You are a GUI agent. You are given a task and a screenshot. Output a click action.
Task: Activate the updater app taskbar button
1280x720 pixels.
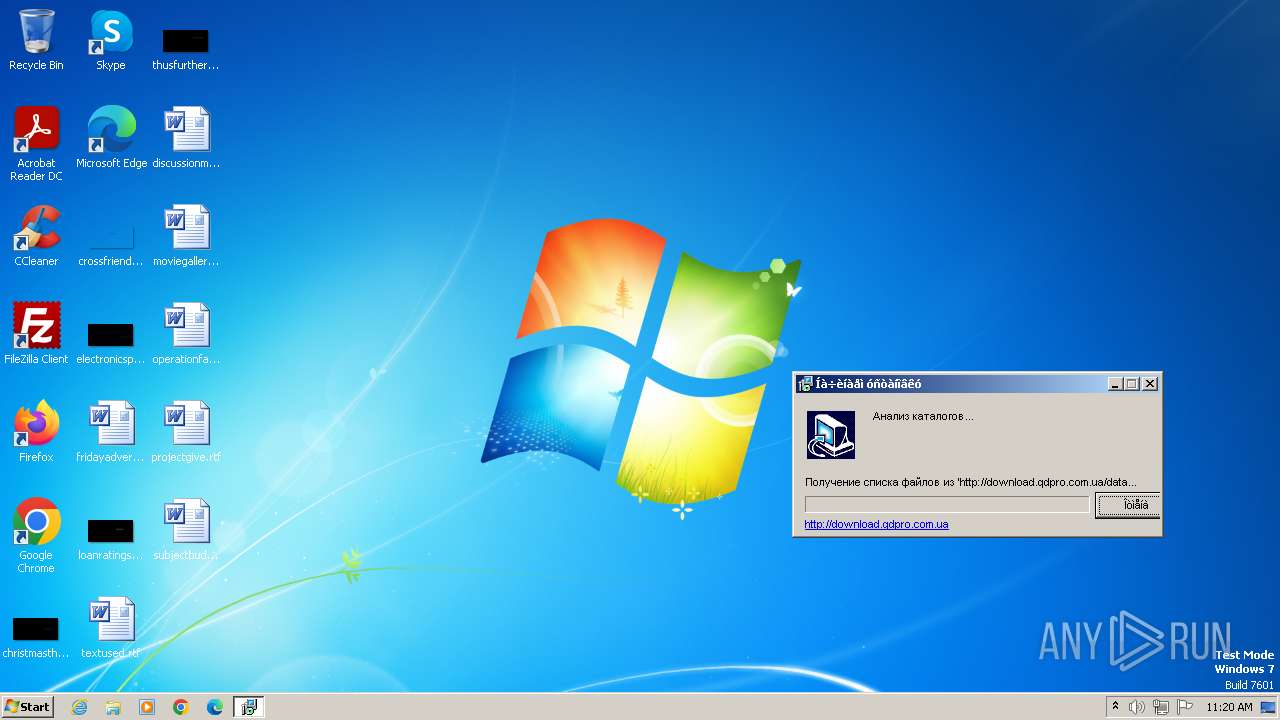tap(249, 707)
